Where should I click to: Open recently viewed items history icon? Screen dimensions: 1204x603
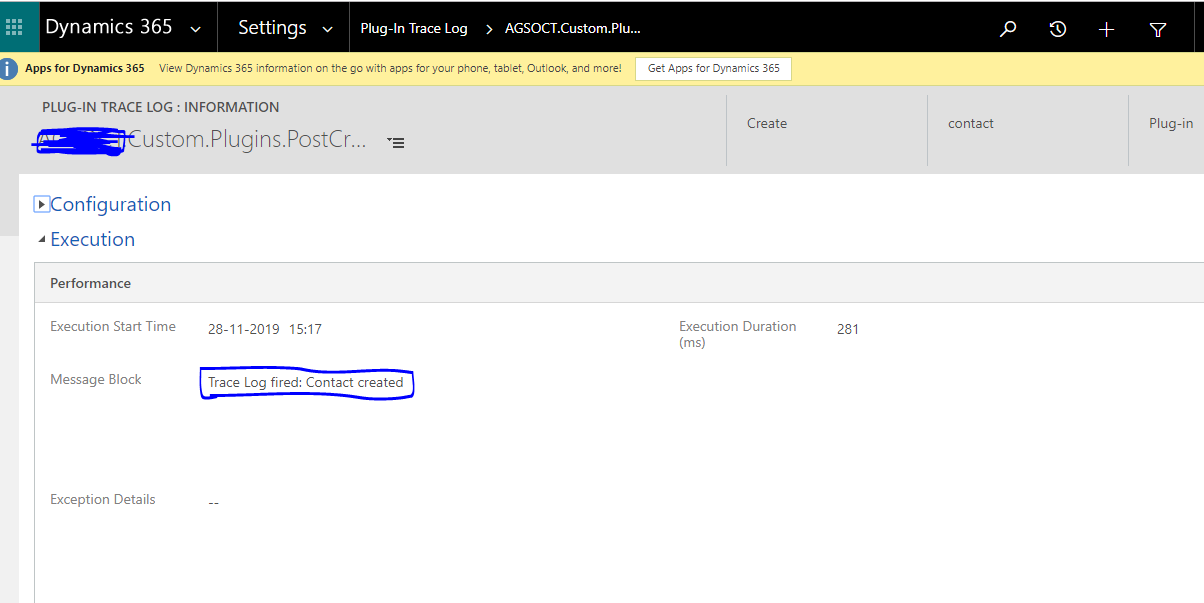[x=1057, y=29]
